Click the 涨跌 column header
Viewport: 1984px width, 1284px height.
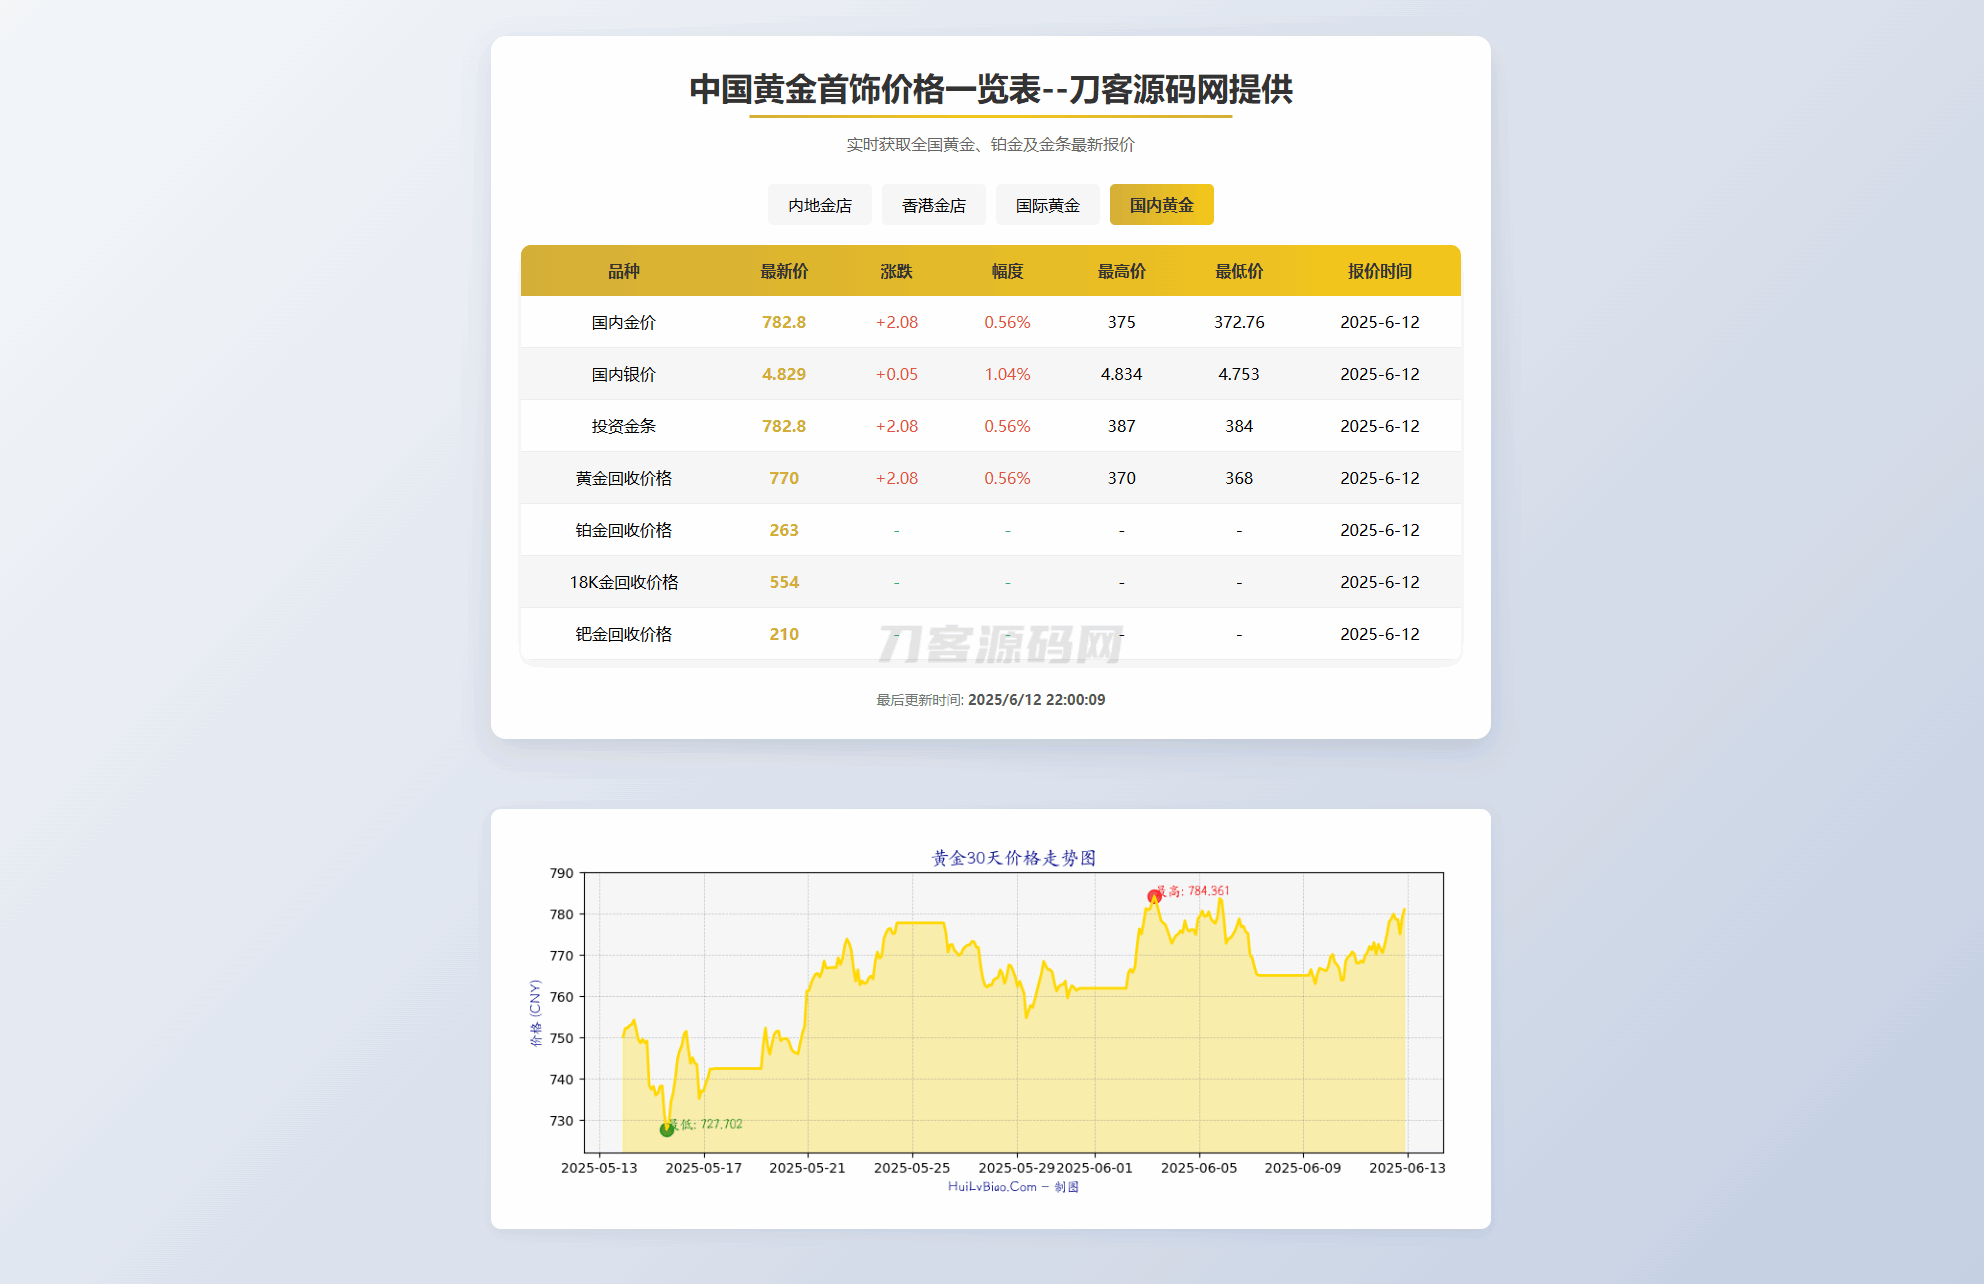(895, 270)
